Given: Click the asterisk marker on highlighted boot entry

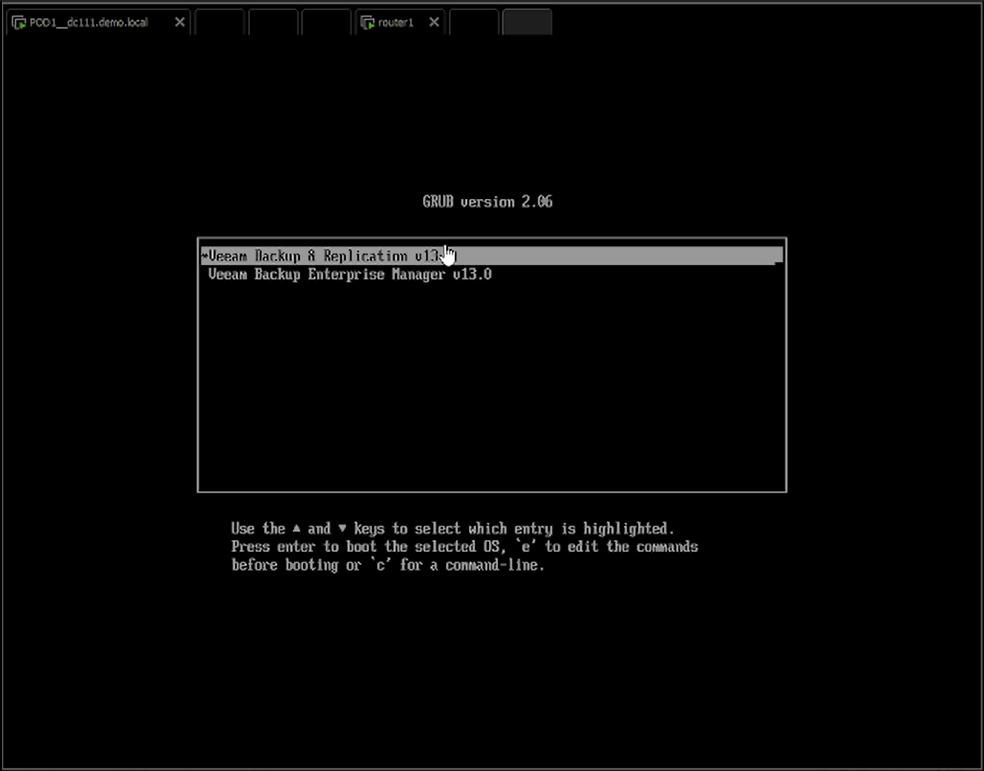Looking at the screenshot, I should [x=204, y=257].
